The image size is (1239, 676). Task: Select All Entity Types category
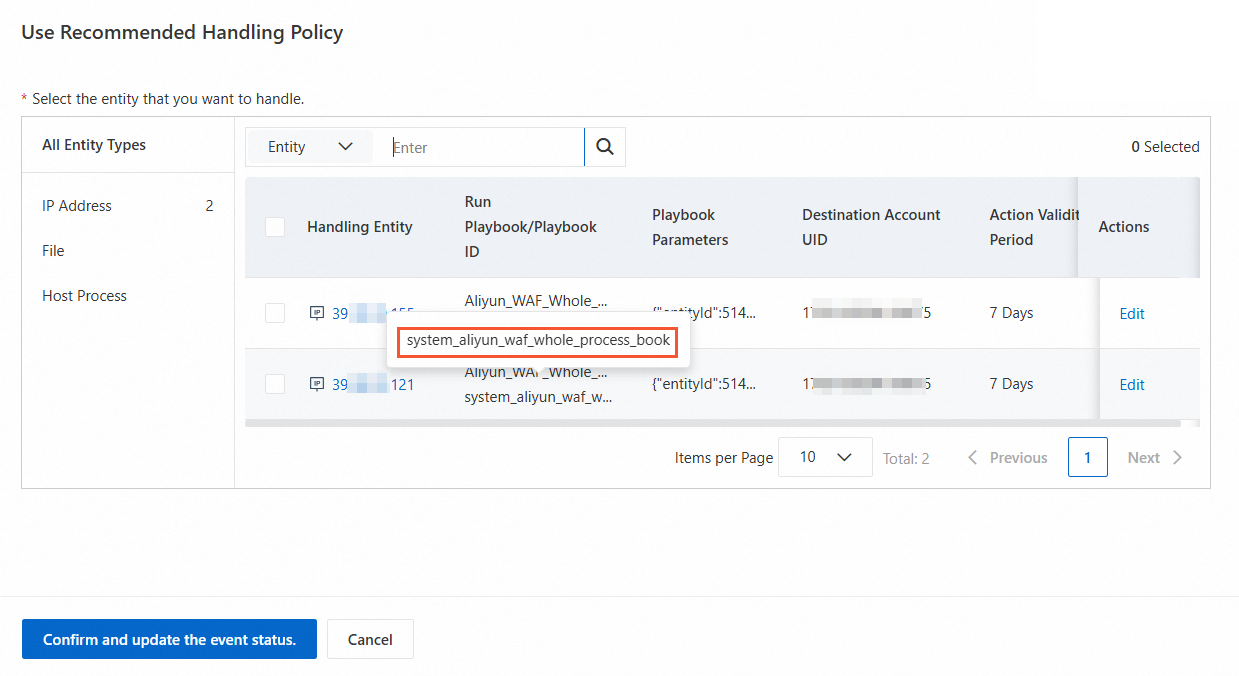(x=94, y=145)
